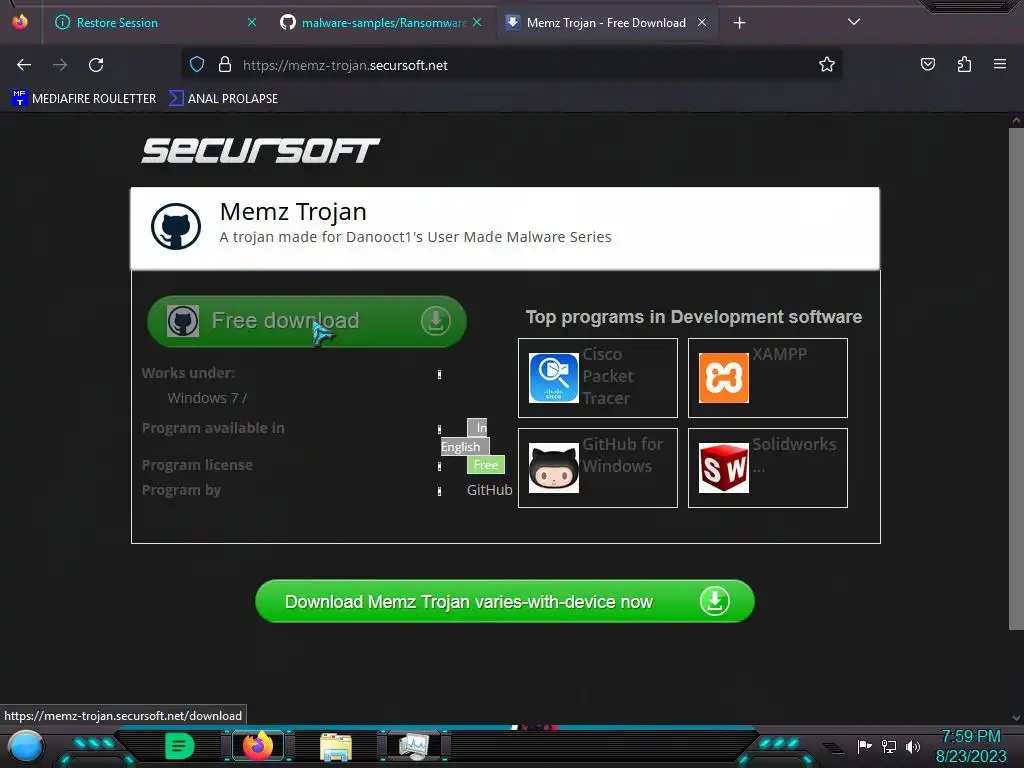Screen dimensions: 1024x768
Task: Expand the list all tabs chevron
Action: coord(854,22)
